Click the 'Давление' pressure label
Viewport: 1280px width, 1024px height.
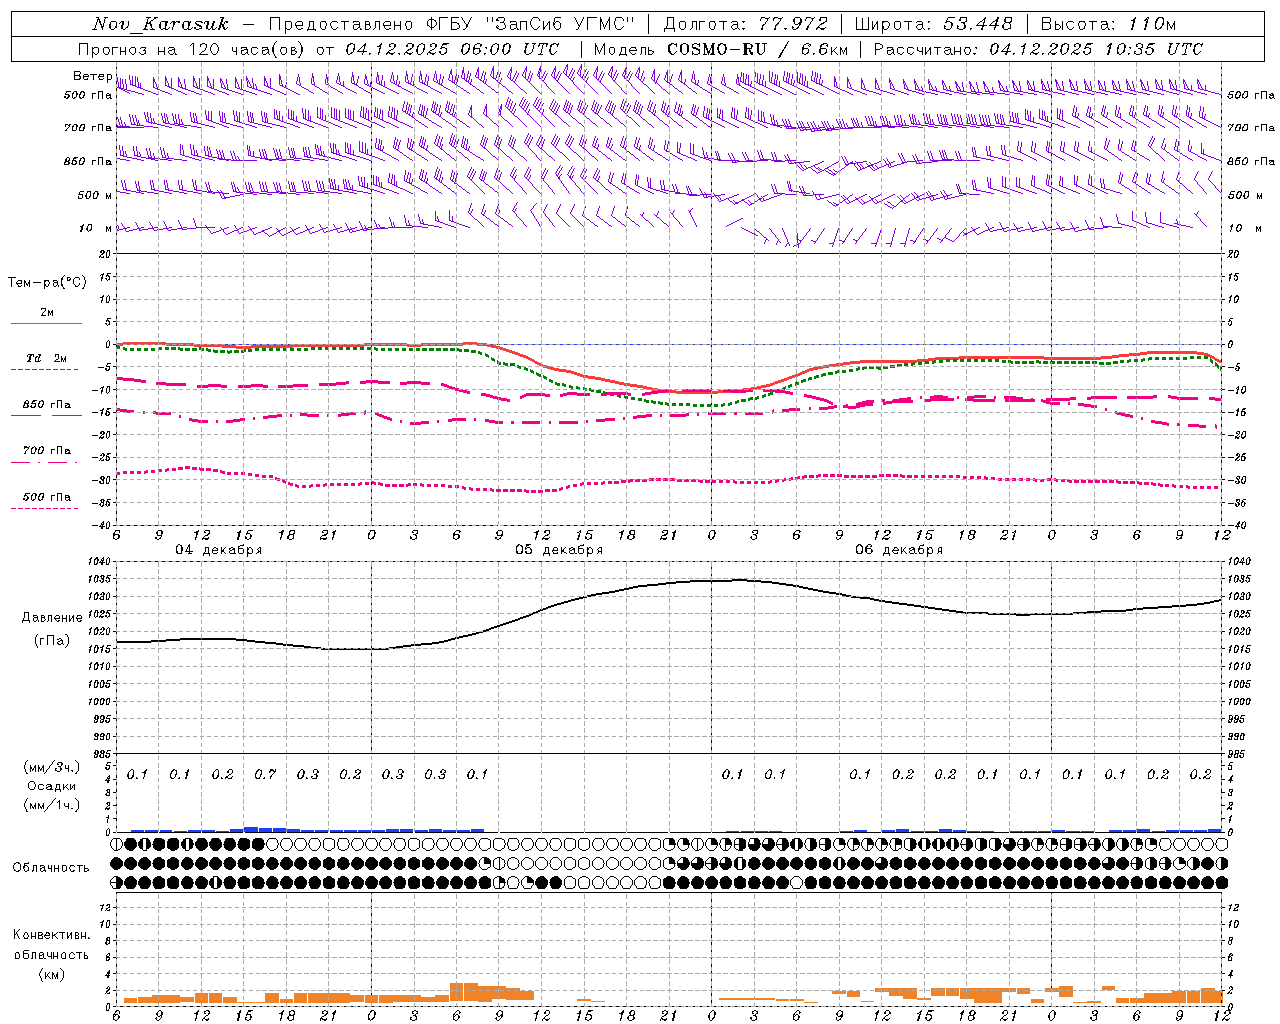[52, 618]
